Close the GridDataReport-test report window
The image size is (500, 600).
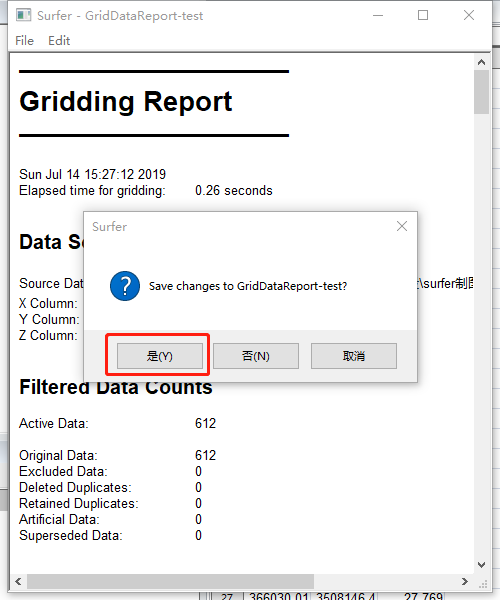click(x=469, y=15)
